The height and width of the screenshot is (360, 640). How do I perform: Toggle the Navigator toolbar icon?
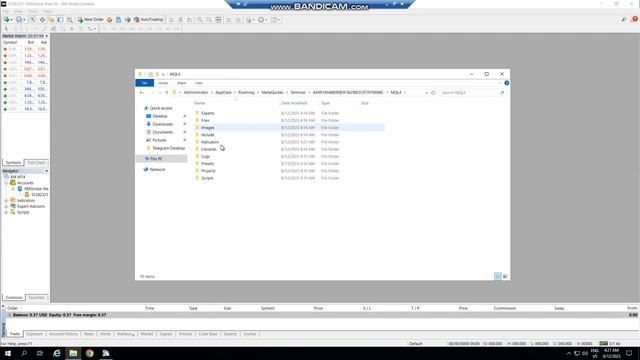pos(51,20)
